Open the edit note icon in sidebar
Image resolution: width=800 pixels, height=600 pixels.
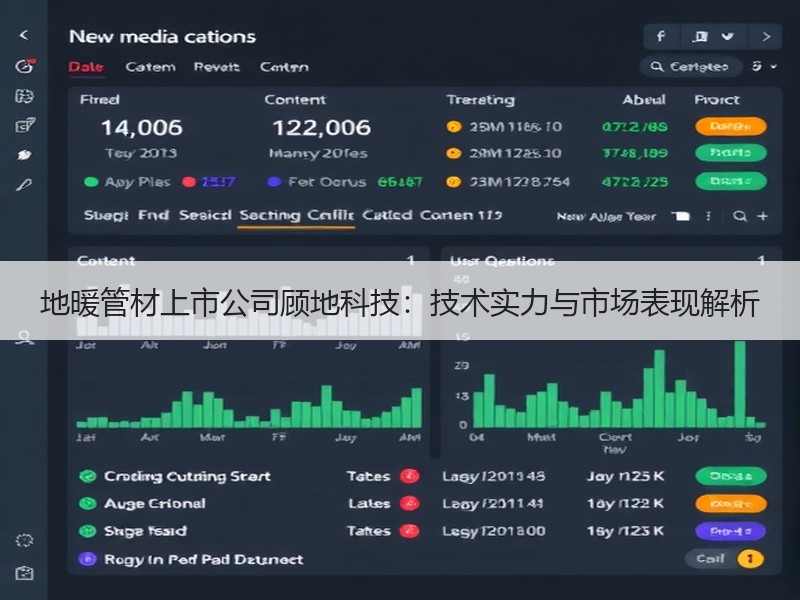pyautogui.click(x=25, y=125)
